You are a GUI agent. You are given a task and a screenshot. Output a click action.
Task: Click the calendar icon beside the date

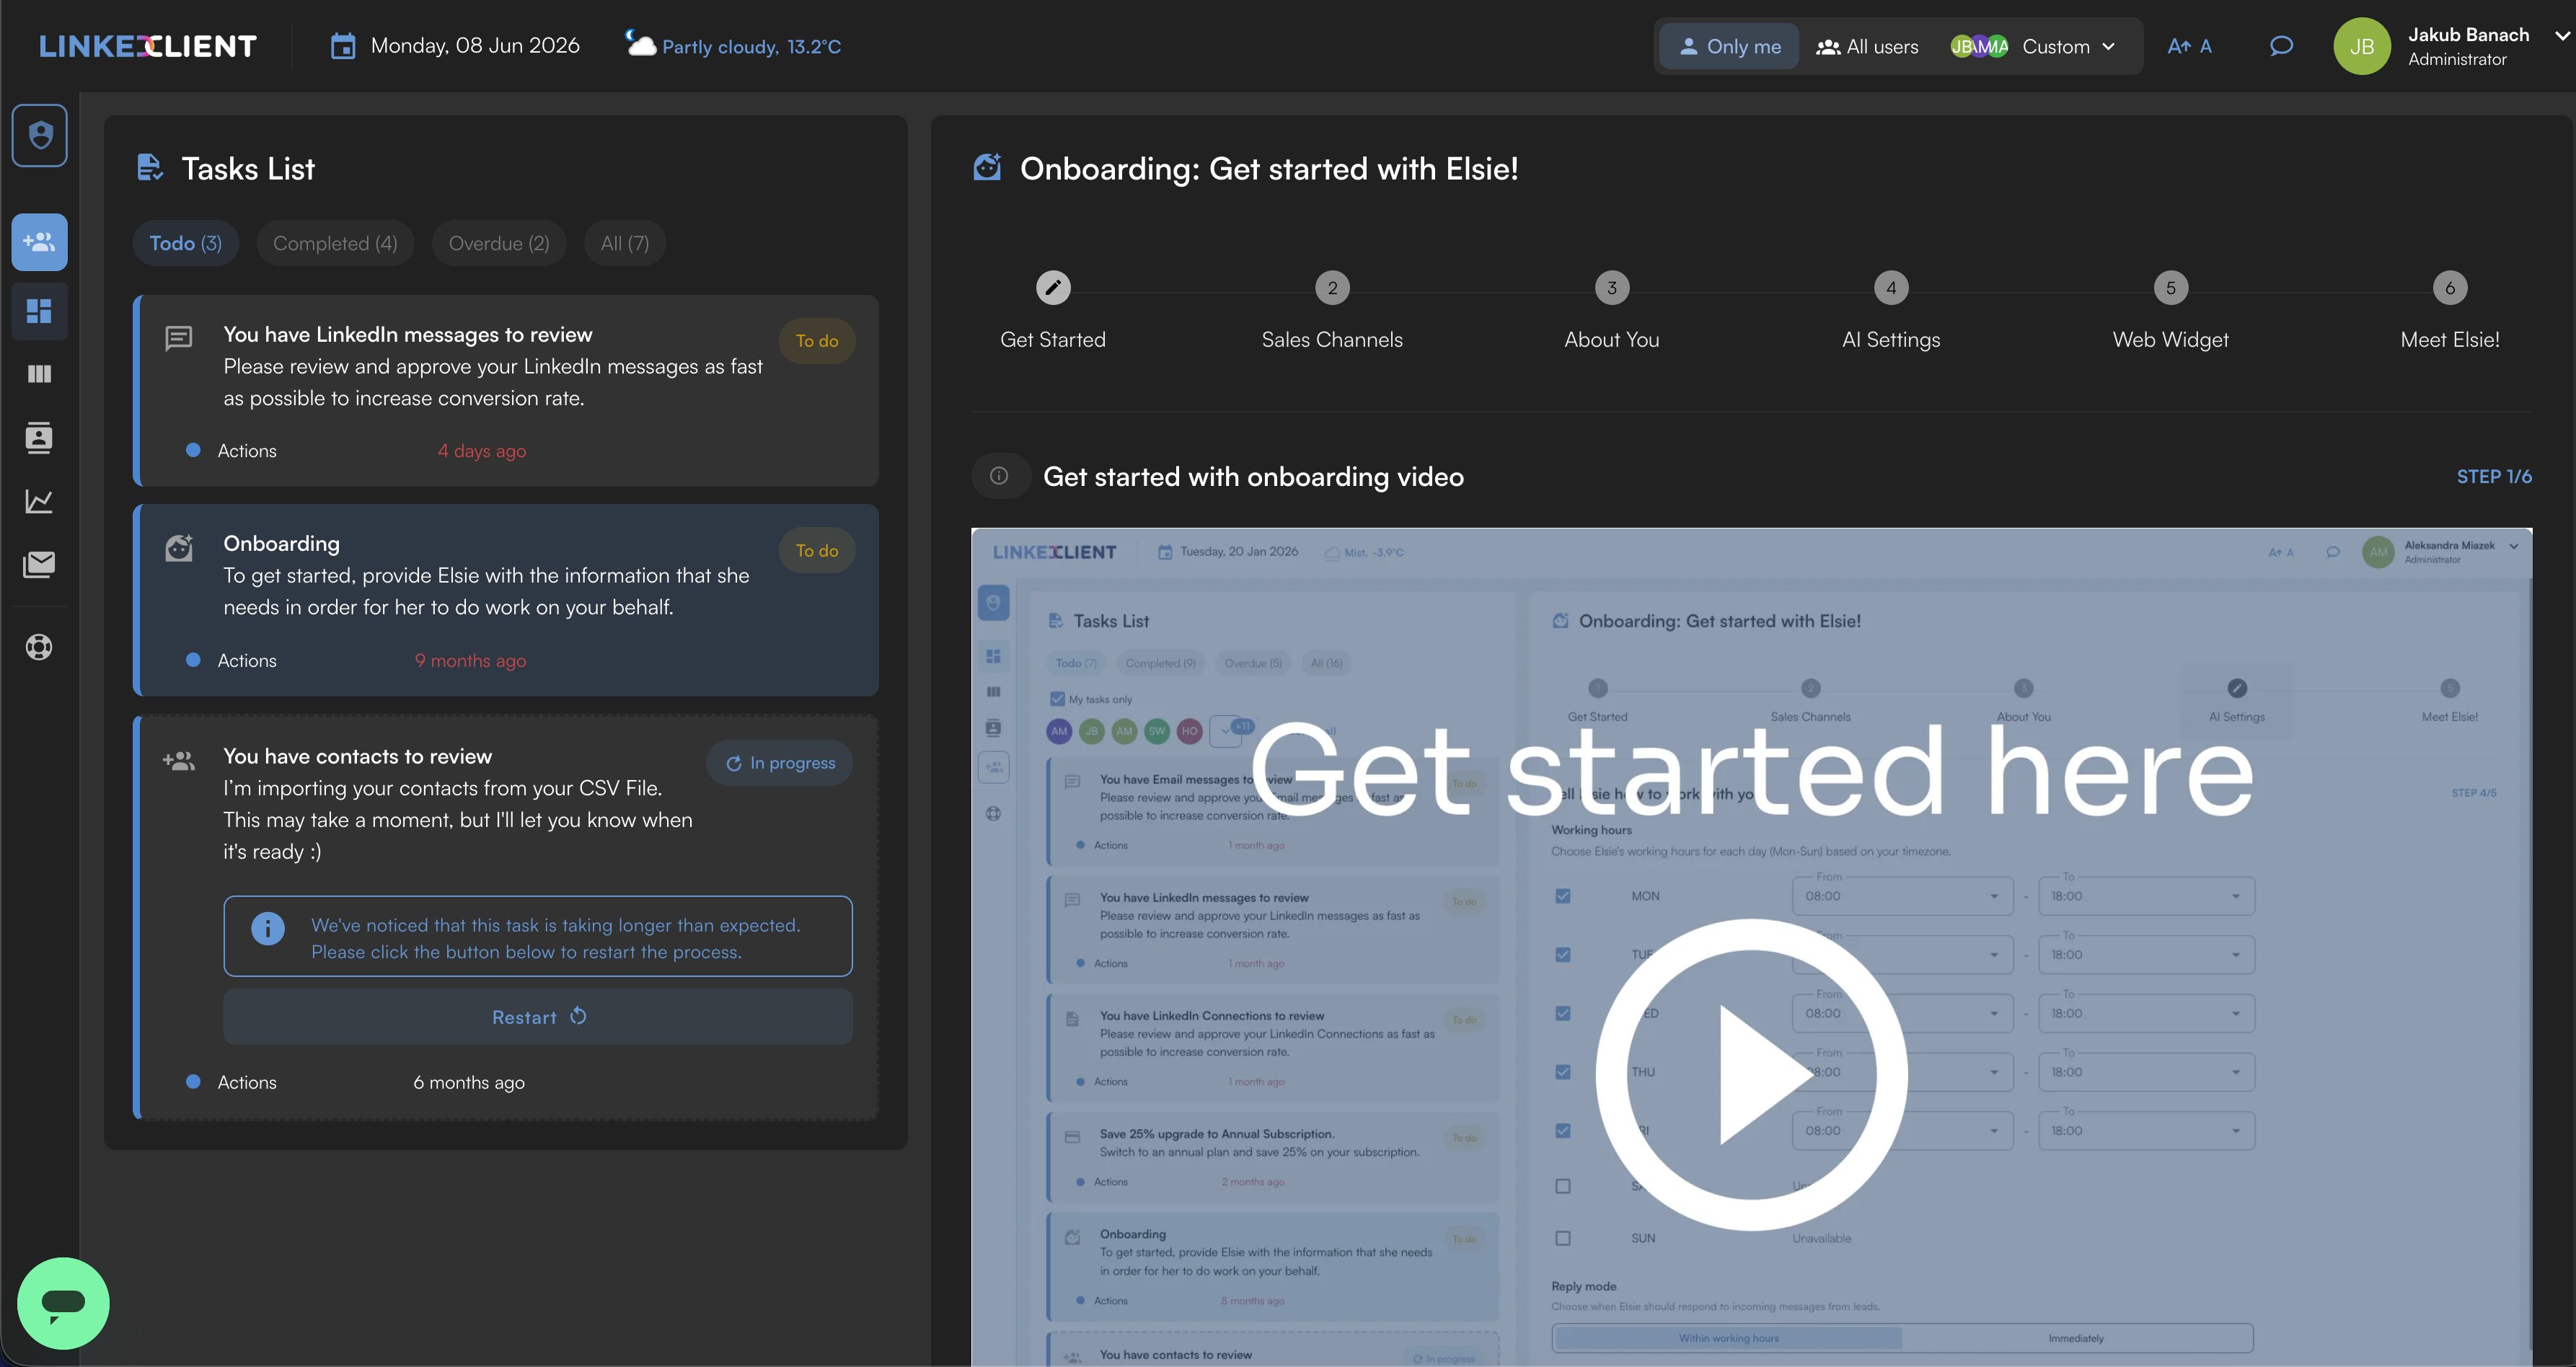coord(343,46)
